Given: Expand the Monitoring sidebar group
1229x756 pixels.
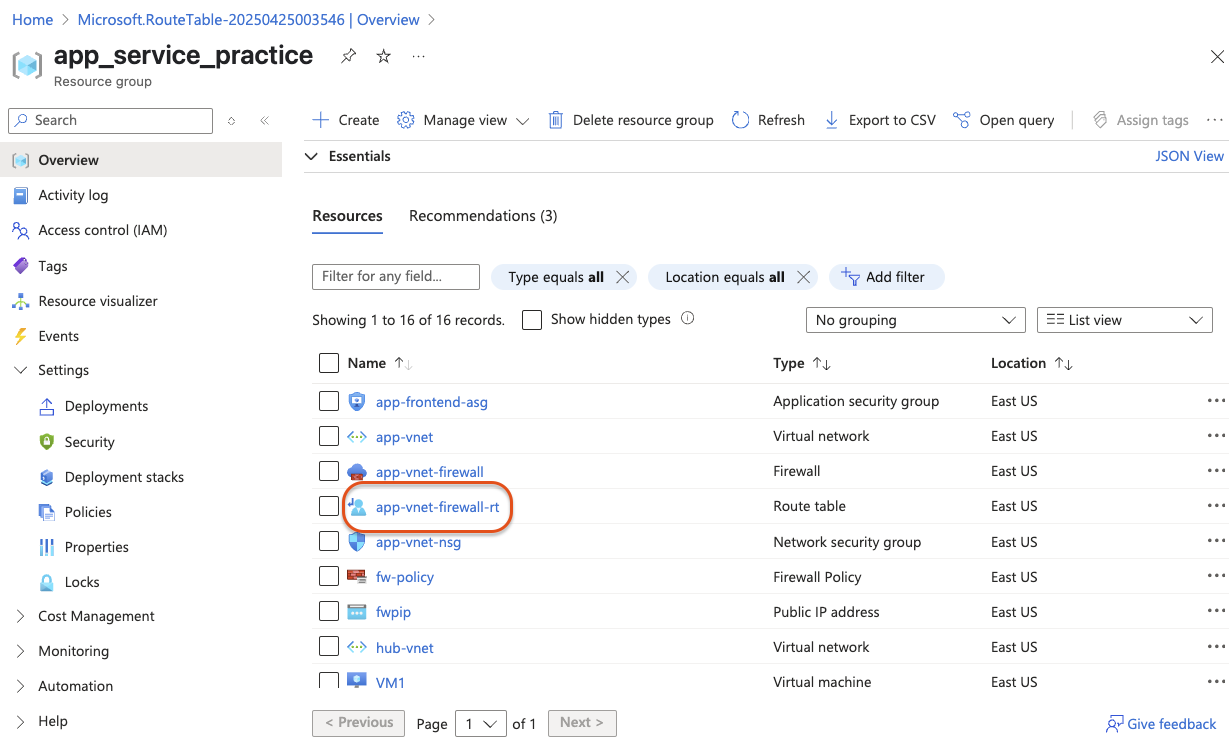Looking at the screenshot, I should [x=21, y=651].
